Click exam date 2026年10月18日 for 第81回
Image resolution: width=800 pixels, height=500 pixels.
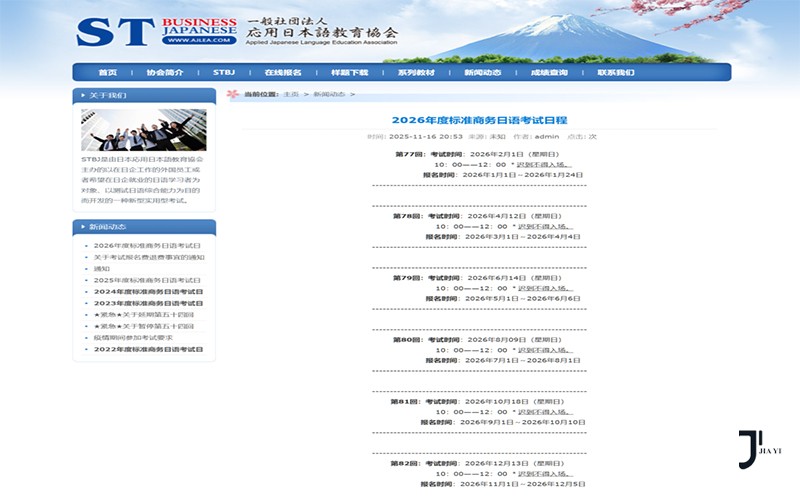tap(496, 402)
